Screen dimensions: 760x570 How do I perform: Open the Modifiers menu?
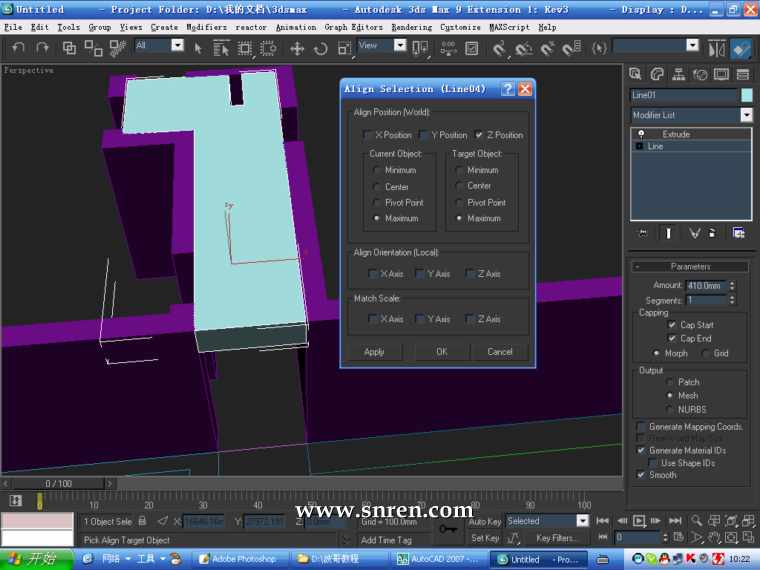tap(206, 27)
